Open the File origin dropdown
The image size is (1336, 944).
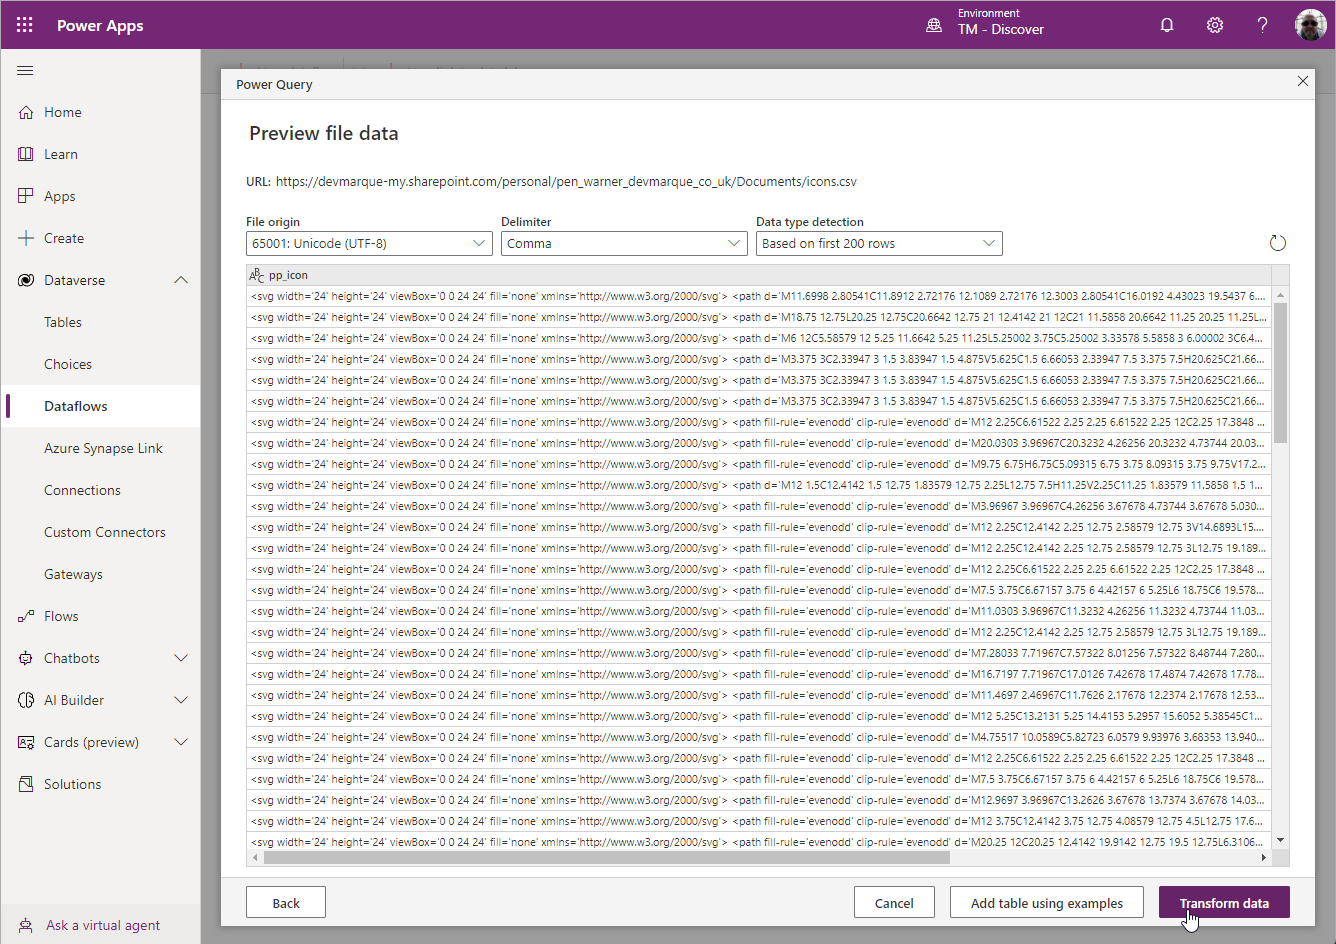(369, 243)
